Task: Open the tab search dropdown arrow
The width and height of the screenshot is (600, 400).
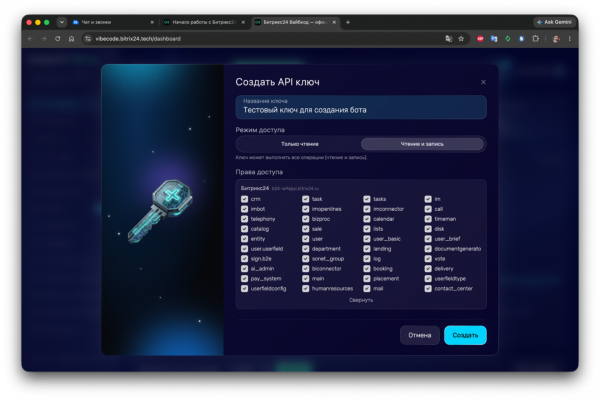Action: [x=62, y=22]
